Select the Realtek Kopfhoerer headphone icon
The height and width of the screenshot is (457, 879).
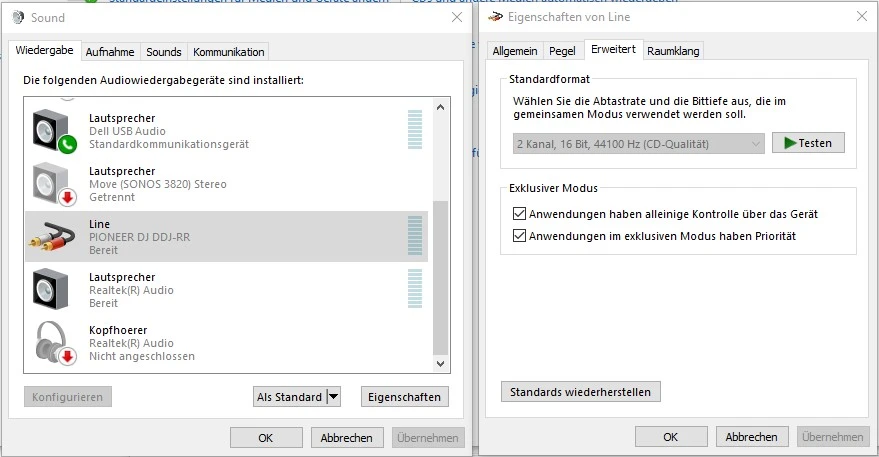tap(53, 343)
